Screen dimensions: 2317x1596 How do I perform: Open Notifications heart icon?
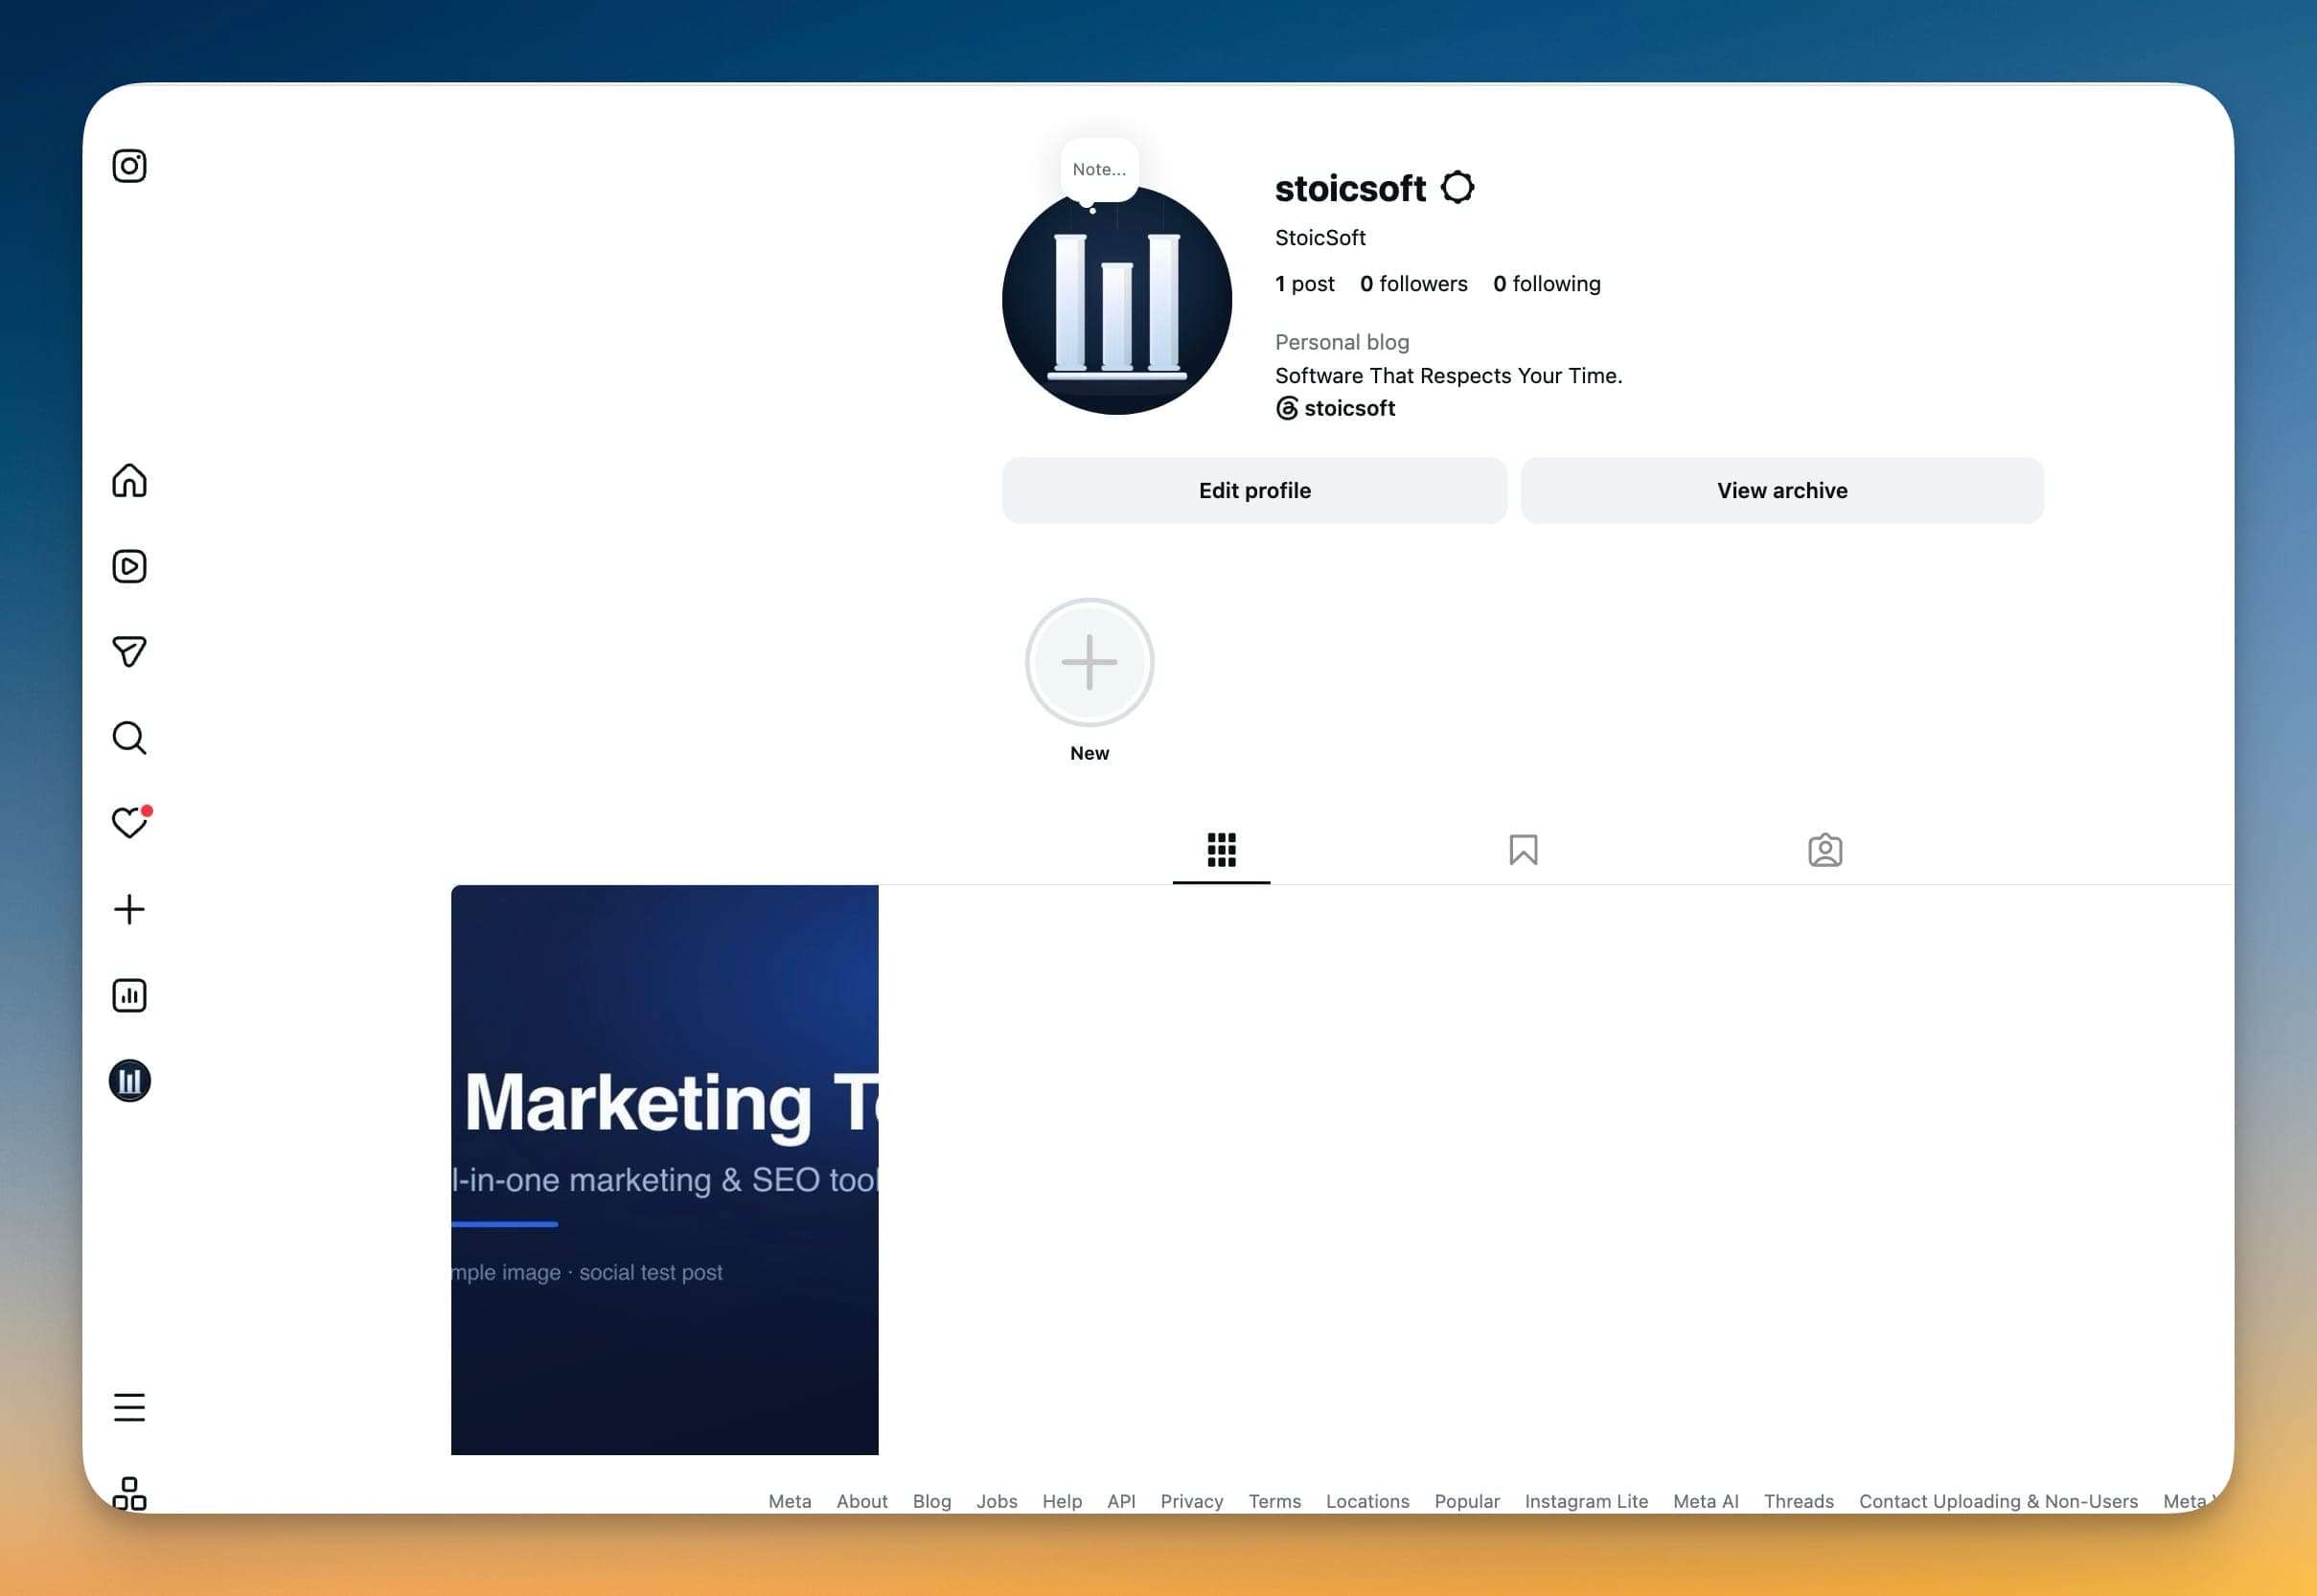129,823
